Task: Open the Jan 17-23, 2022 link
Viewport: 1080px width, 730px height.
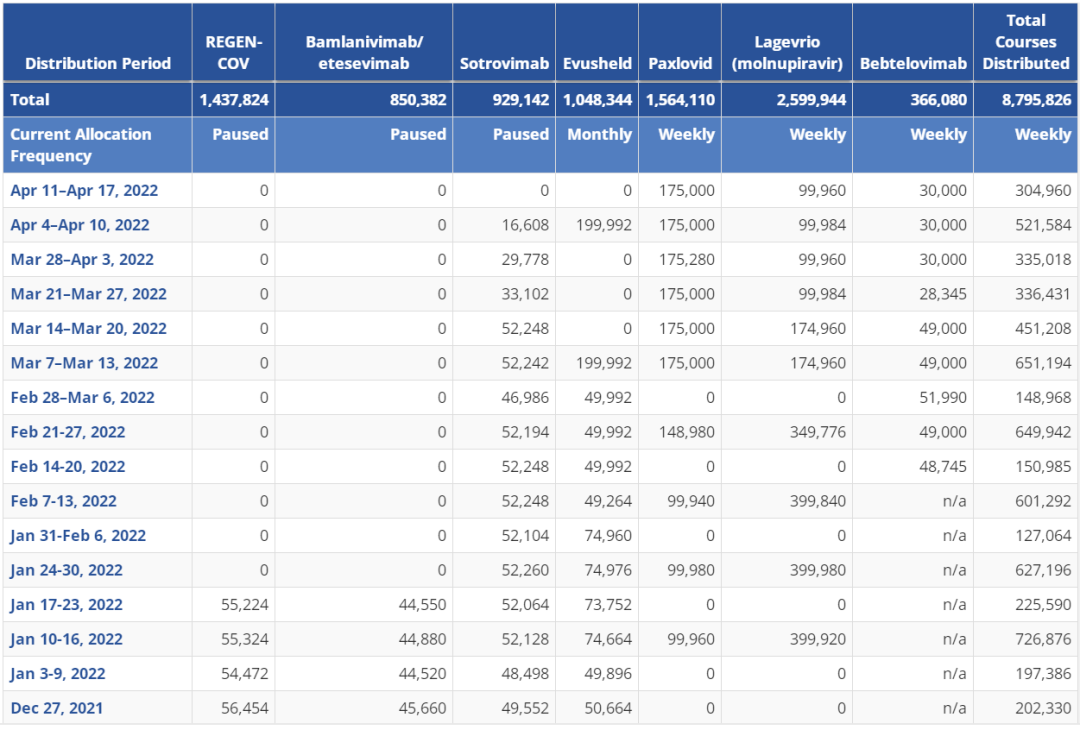Action: [66, 604]
